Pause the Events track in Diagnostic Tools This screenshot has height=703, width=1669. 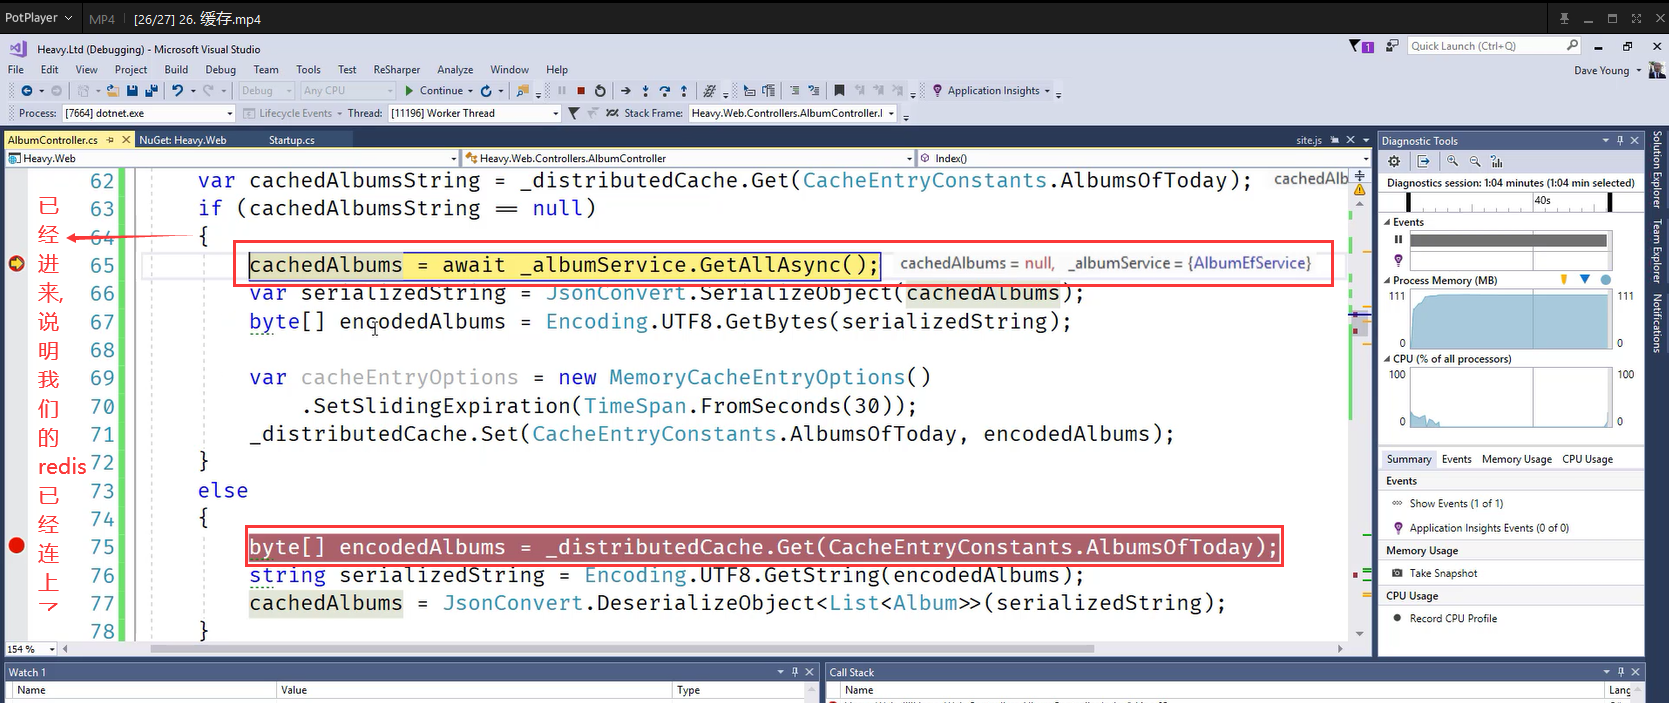click(x=1398, y=240)
